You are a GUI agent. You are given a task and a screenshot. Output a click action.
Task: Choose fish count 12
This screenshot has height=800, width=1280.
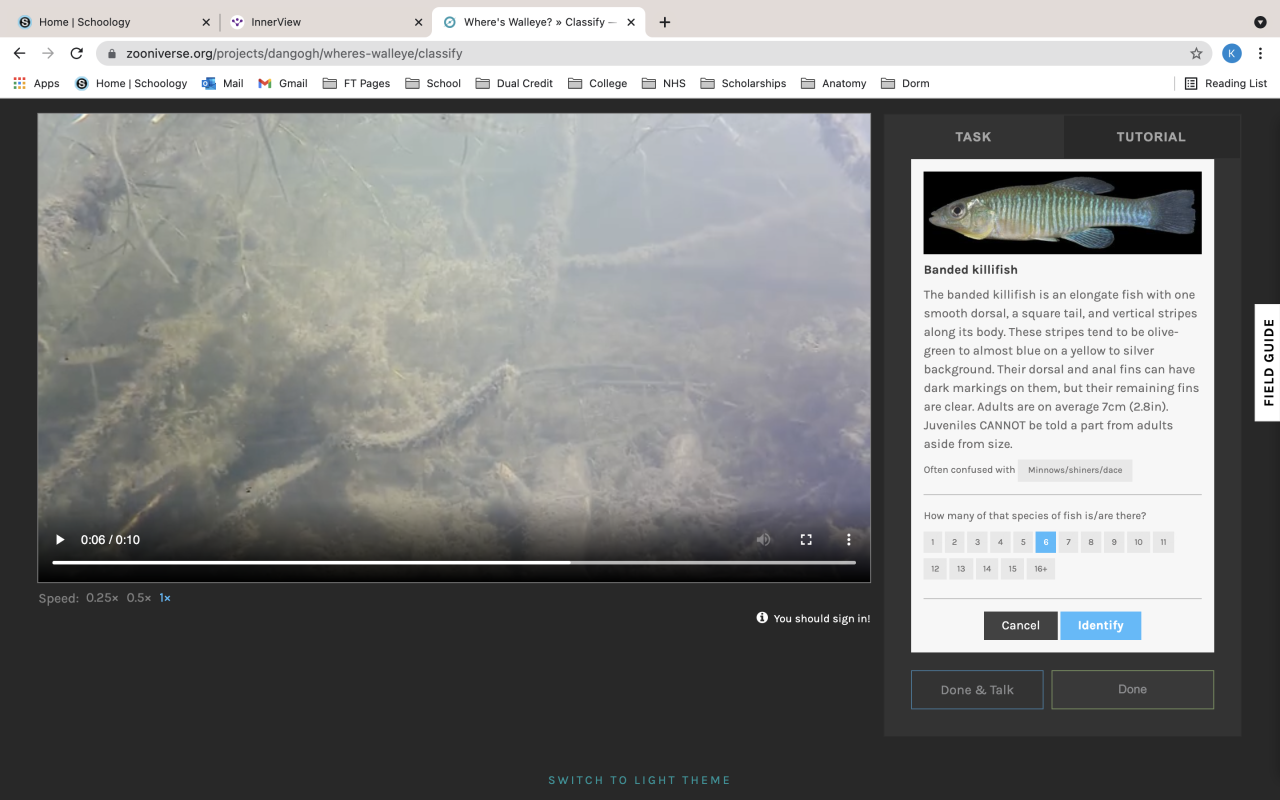pos(935,569)
